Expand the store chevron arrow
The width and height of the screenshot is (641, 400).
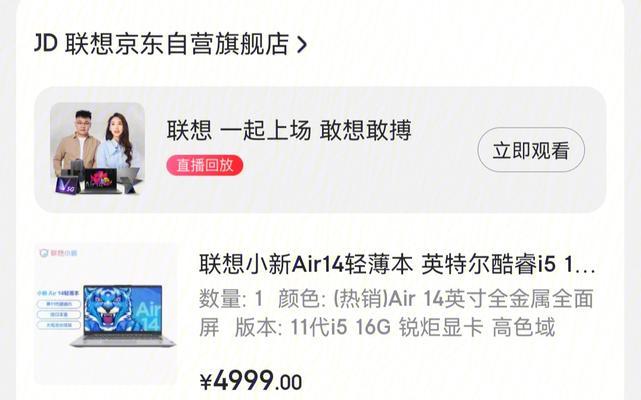click(301, 45)
